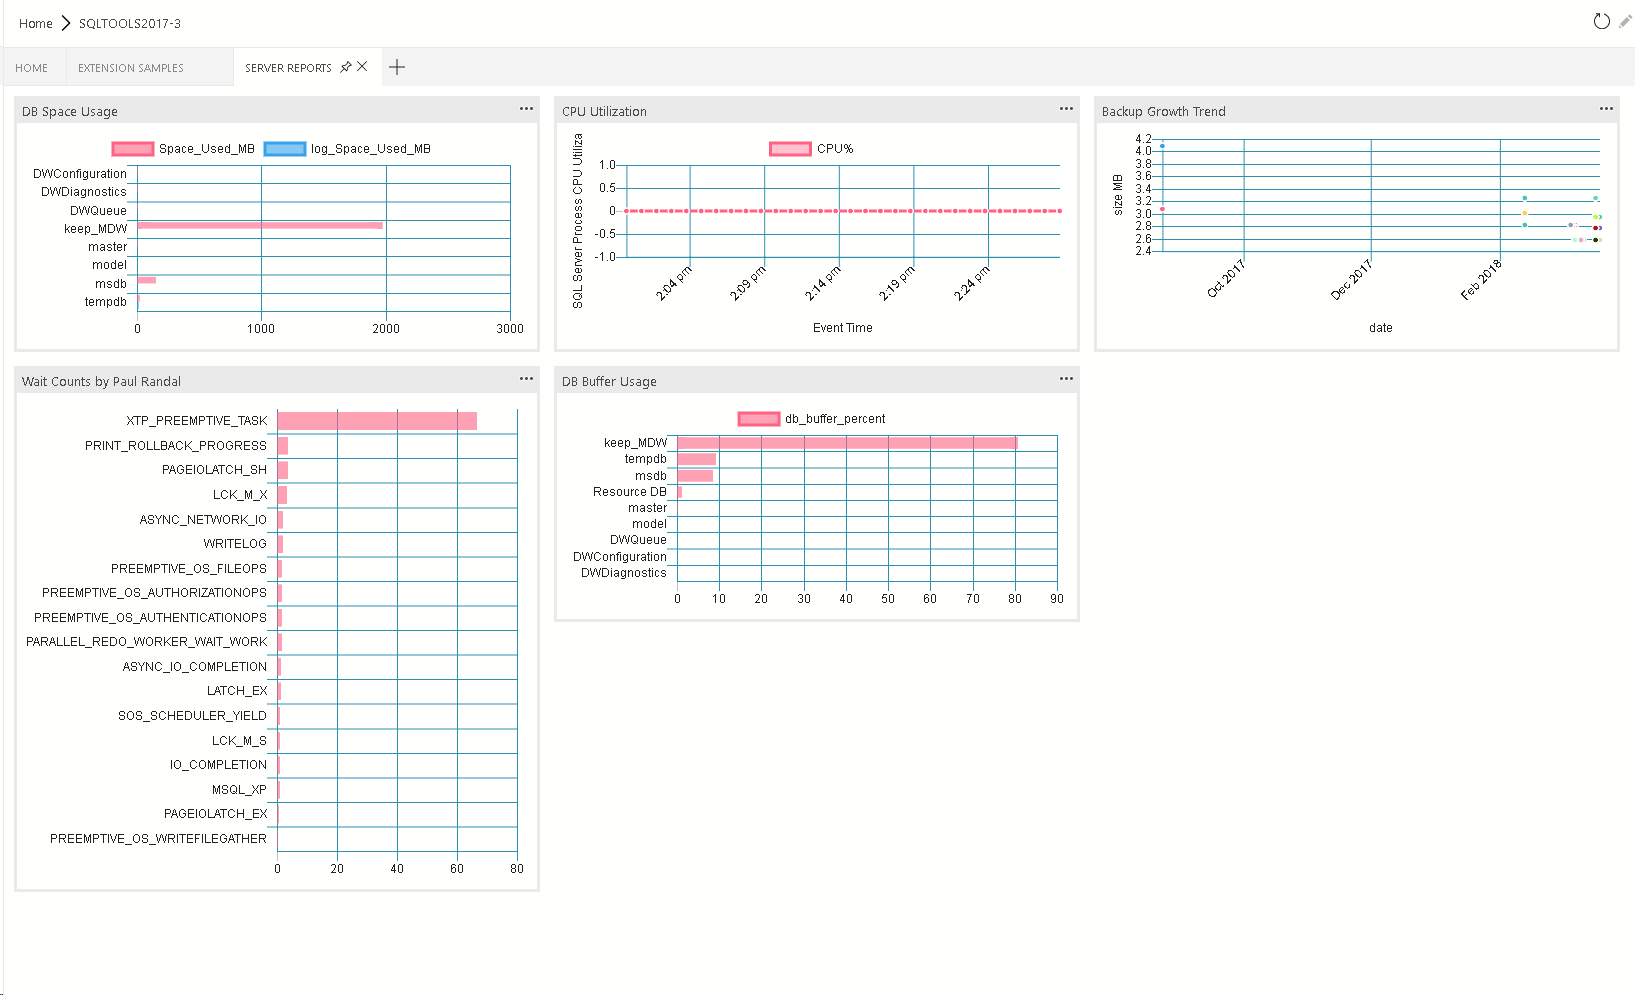The width and height of the screenshot is (1635, 995).
Task: Open DB Space Usage widget menu
Action: point(526,109)
